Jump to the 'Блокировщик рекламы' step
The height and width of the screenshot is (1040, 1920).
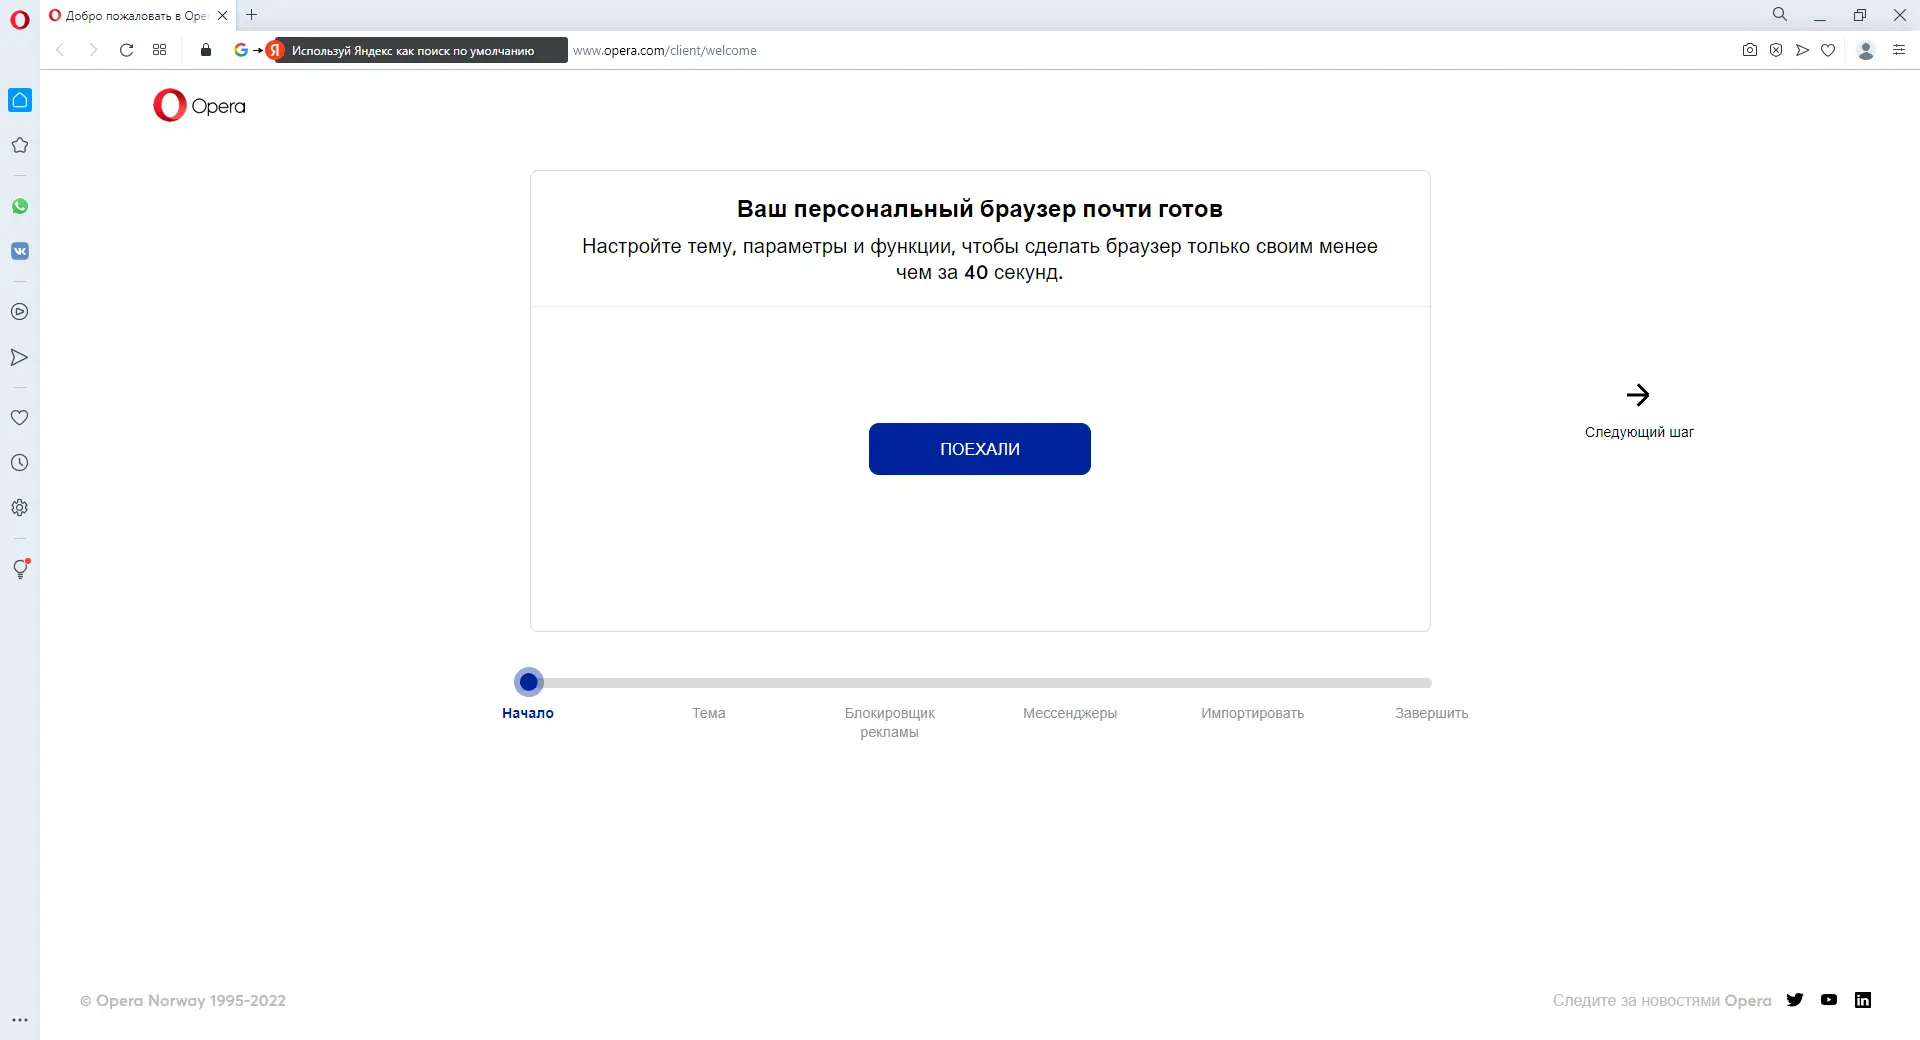point(890,722)
